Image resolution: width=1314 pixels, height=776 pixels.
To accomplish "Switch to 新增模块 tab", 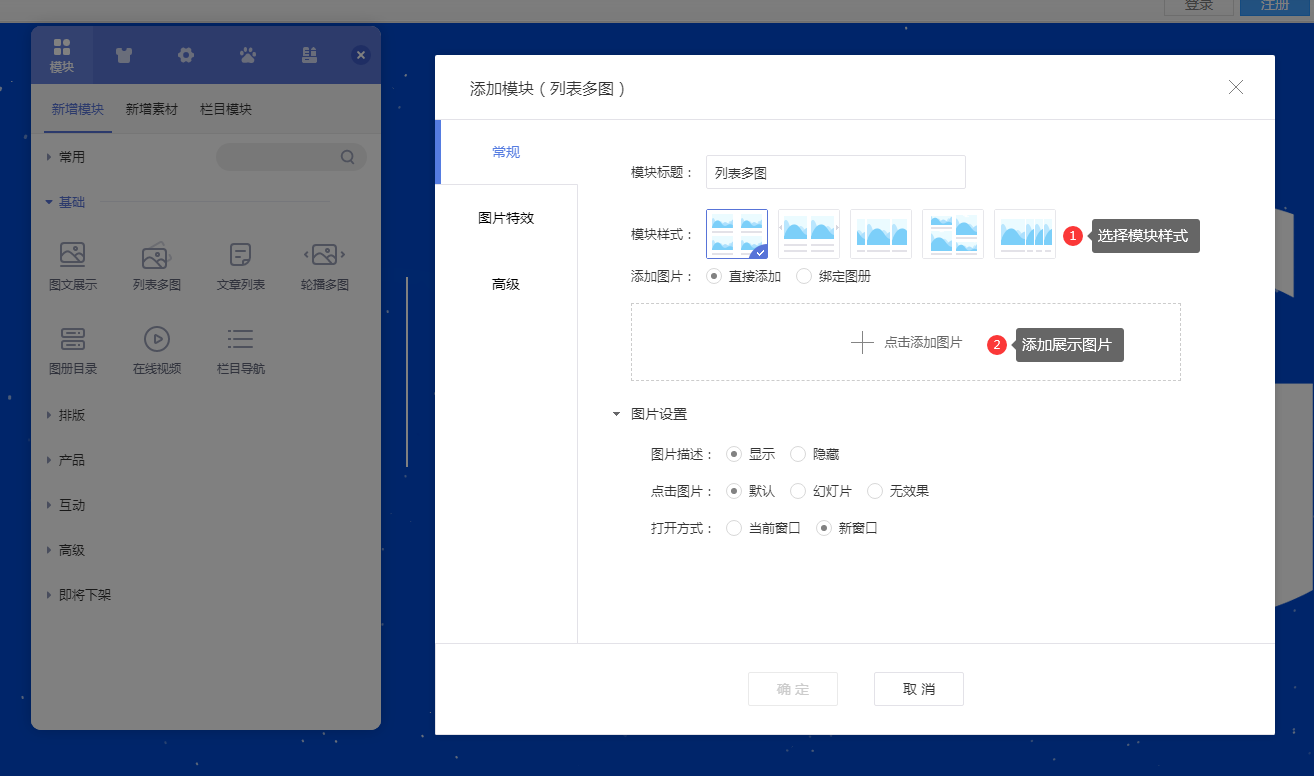I will pyautogui.click(x=78, y=110).
